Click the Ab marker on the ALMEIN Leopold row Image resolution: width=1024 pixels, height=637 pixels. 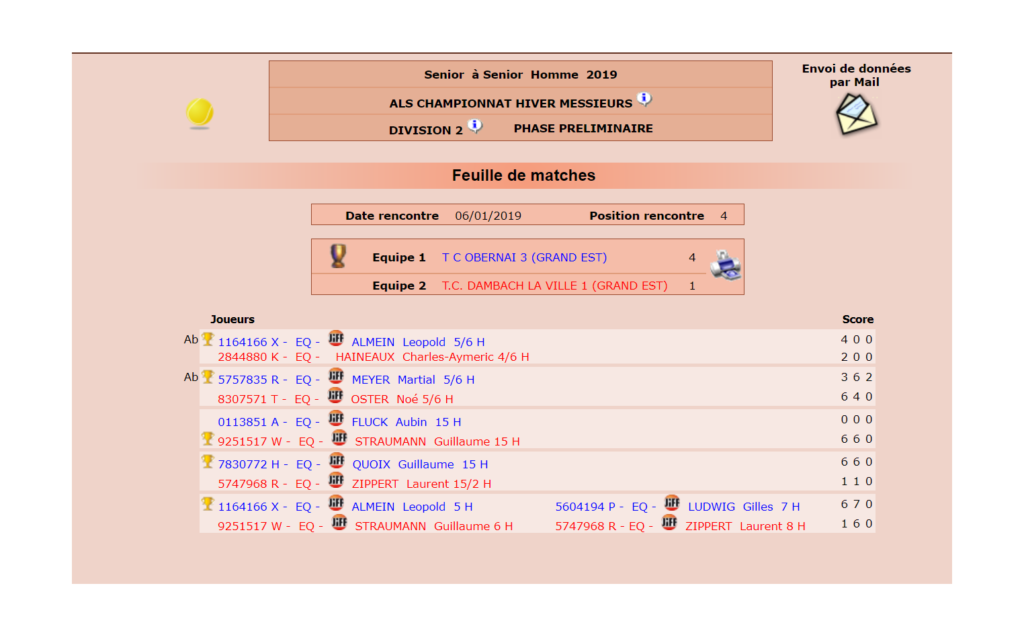click(x=191, y=340)
